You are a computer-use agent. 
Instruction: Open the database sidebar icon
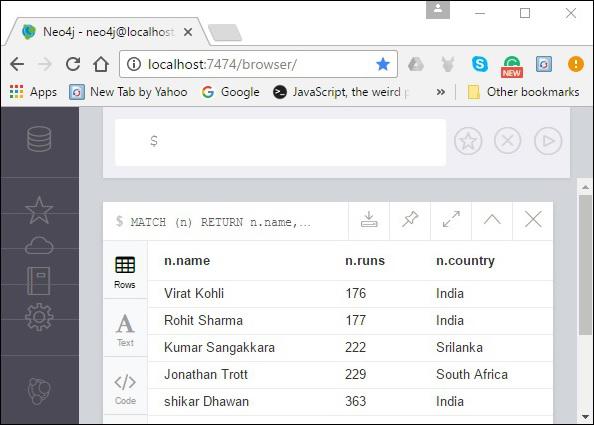[39, 139]
